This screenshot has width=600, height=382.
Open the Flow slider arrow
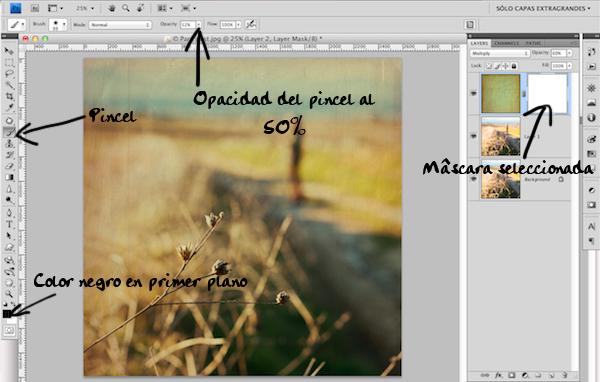coord(238,24)
